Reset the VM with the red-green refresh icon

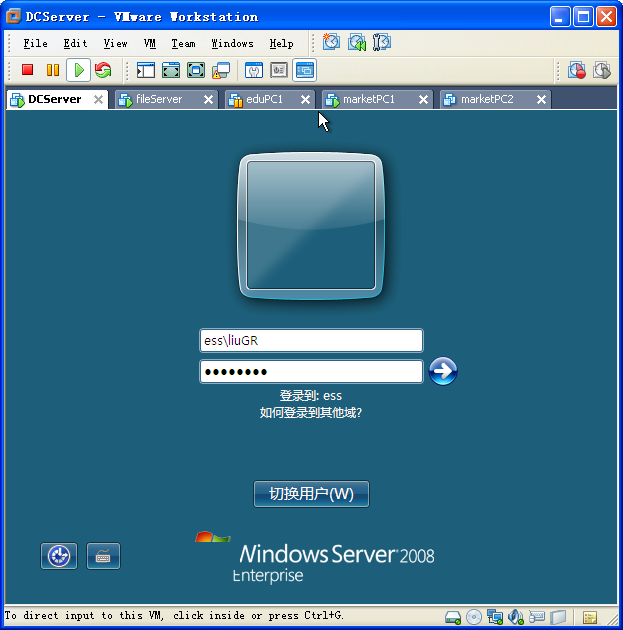point(103,70)
